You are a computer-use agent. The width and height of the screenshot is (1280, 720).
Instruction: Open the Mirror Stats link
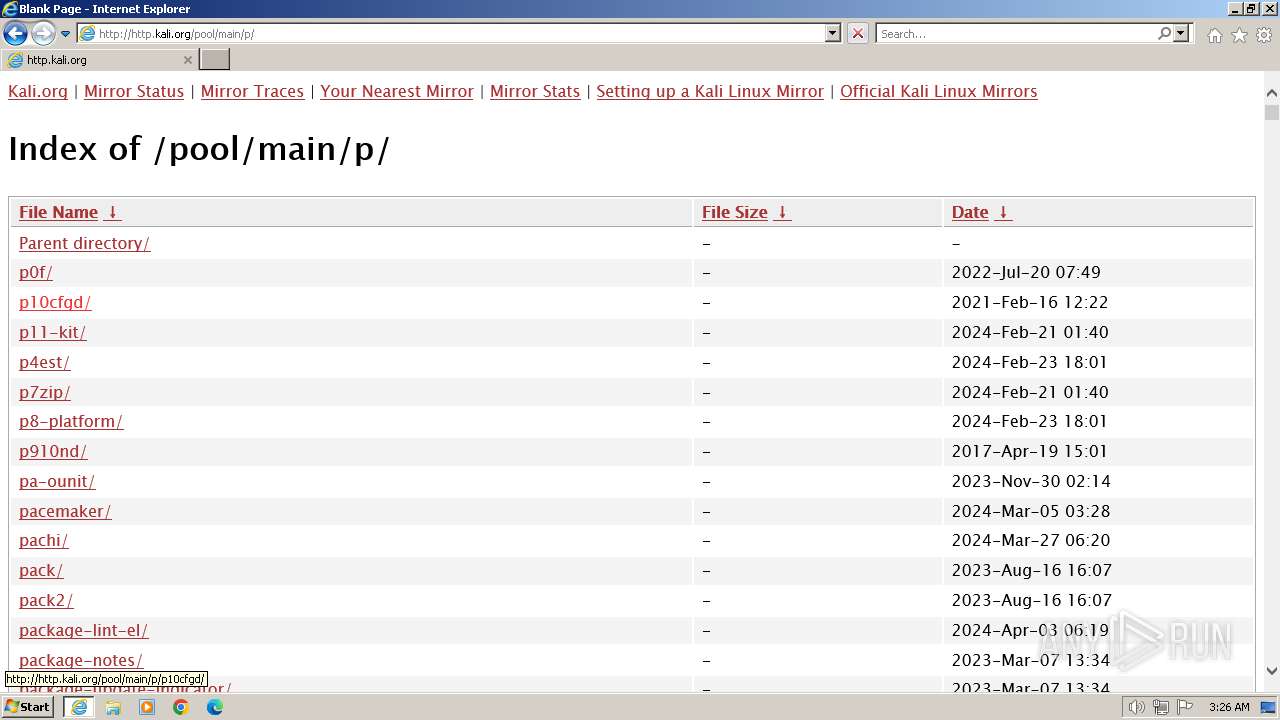point(535,91)
